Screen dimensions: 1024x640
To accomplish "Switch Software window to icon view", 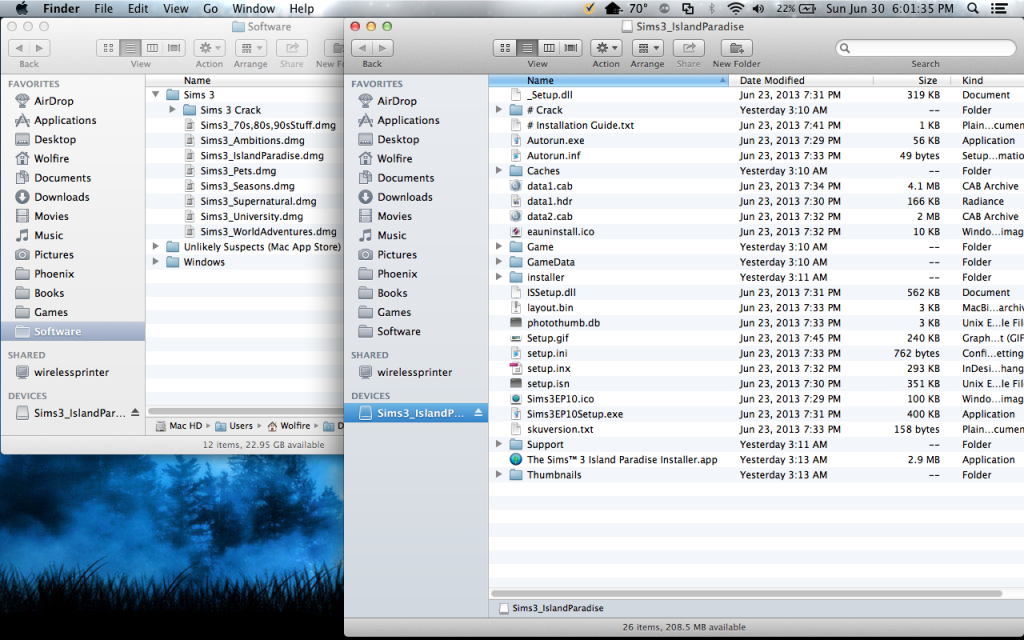I will (x=108, y=48).
